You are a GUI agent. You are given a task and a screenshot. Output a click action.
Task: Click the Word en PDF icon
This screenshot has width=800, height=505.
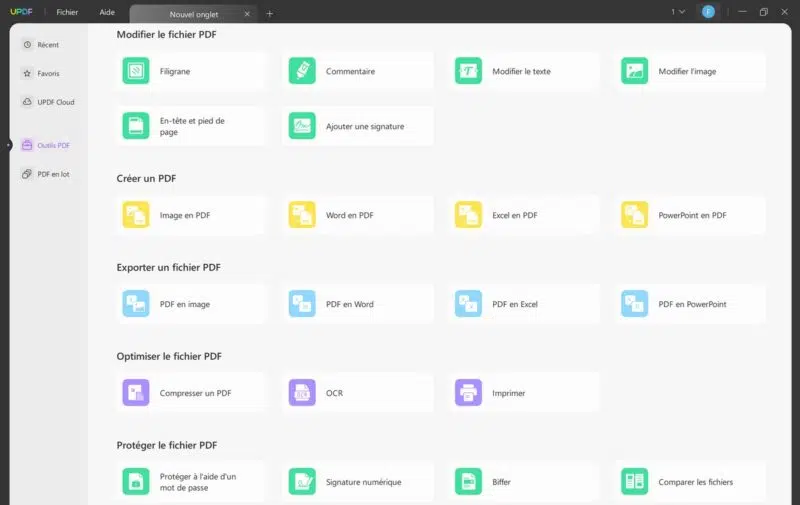click(x=302, y=215)
